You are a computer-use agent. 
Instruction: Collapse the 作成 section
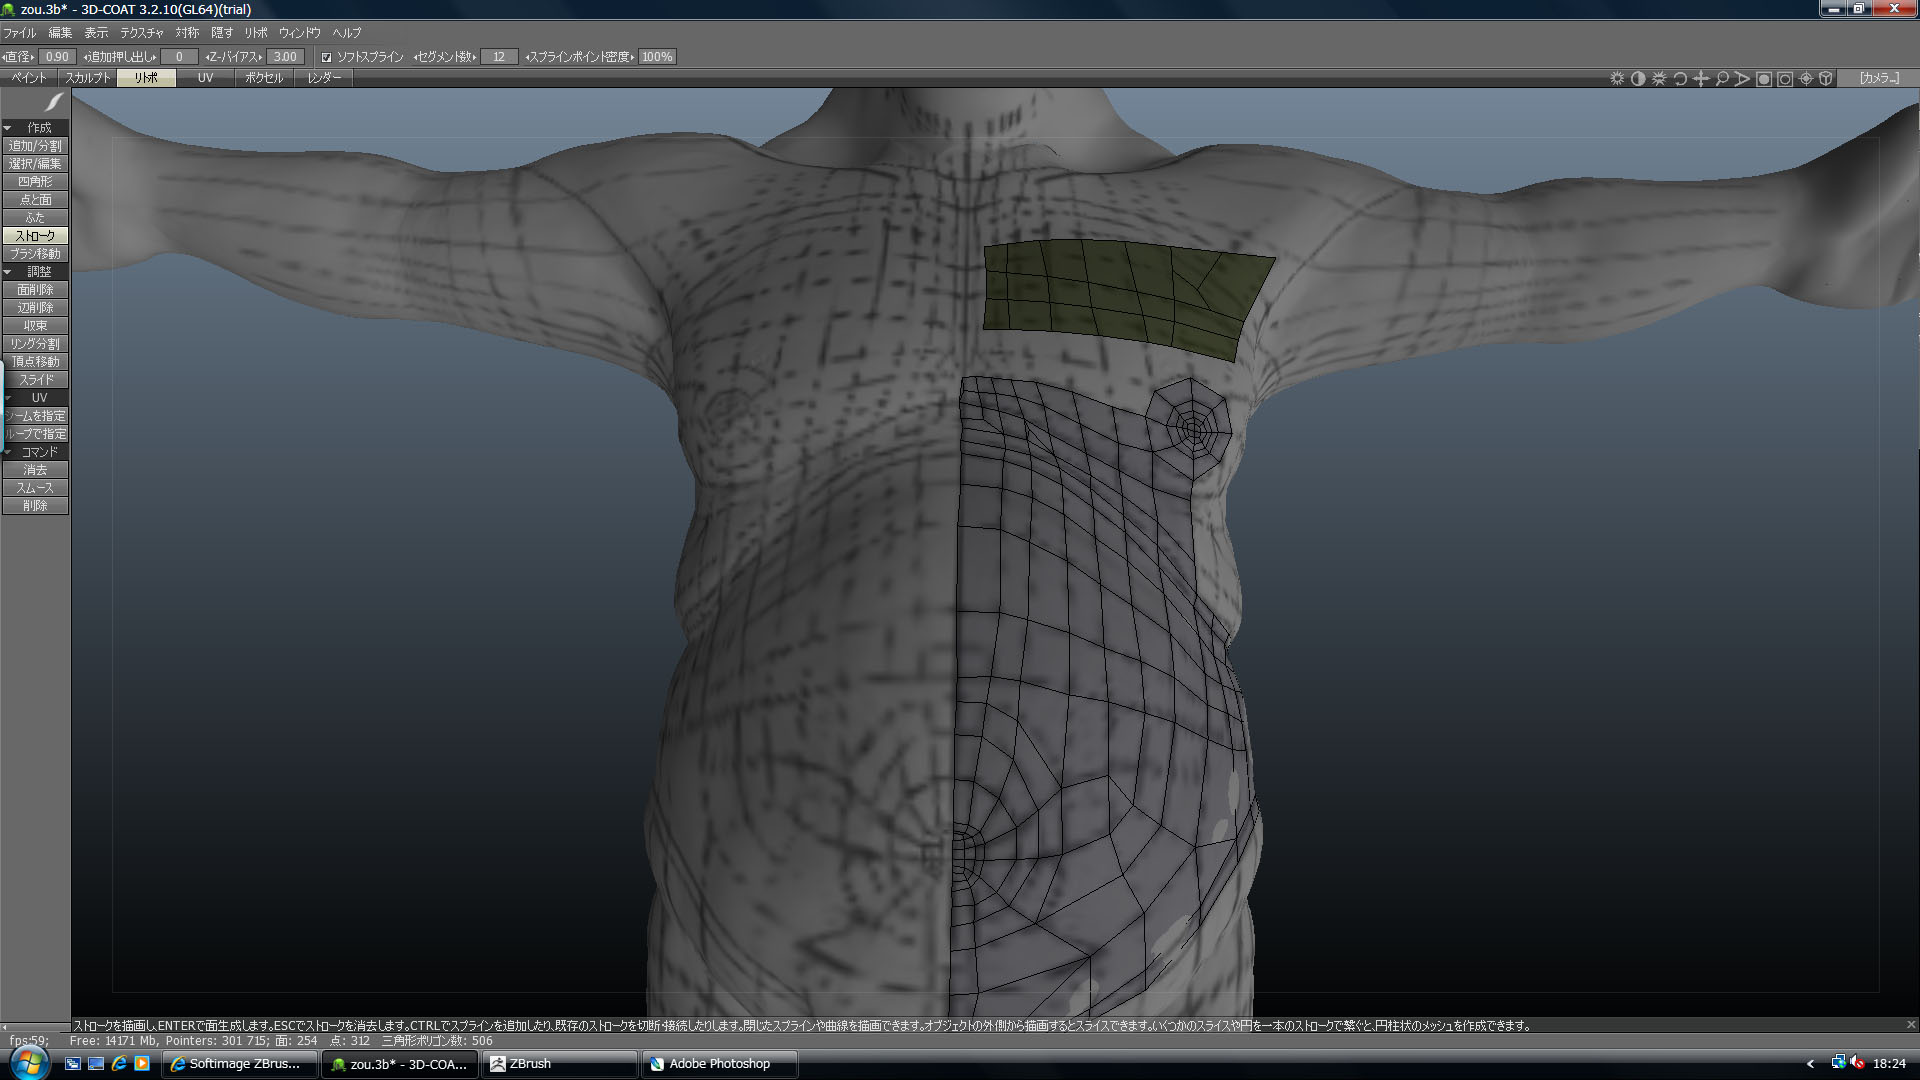[8, 128]
